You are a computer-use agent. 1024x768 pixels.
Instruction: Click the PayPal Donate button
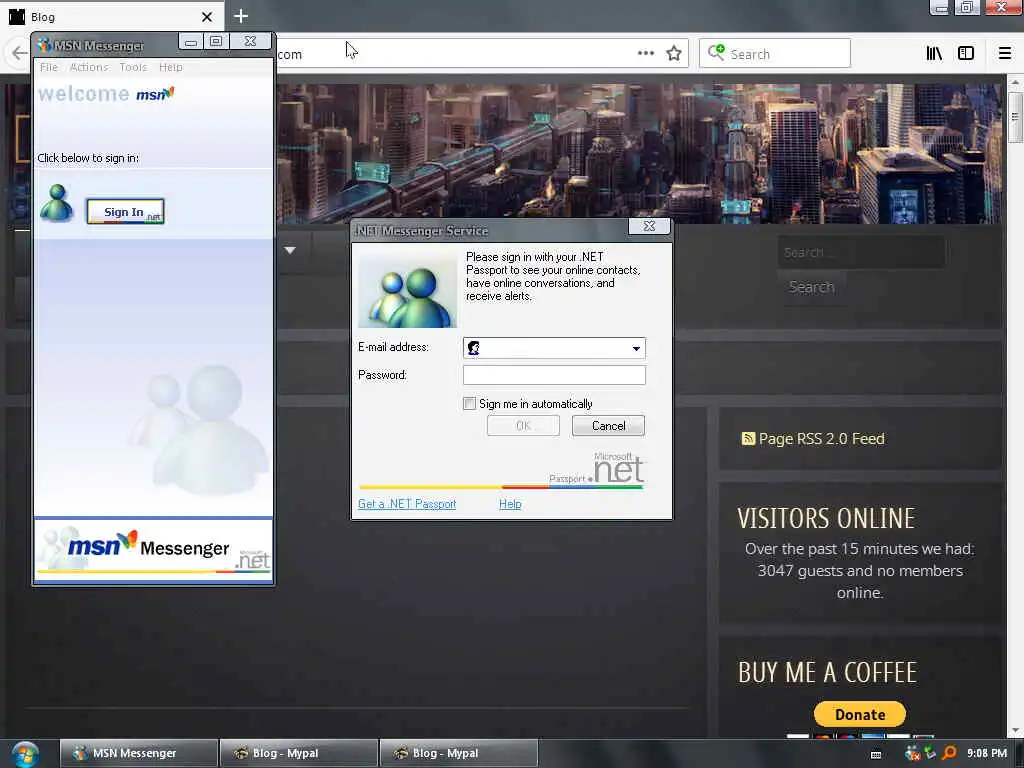pyautogui.click(x=859, y=714)
